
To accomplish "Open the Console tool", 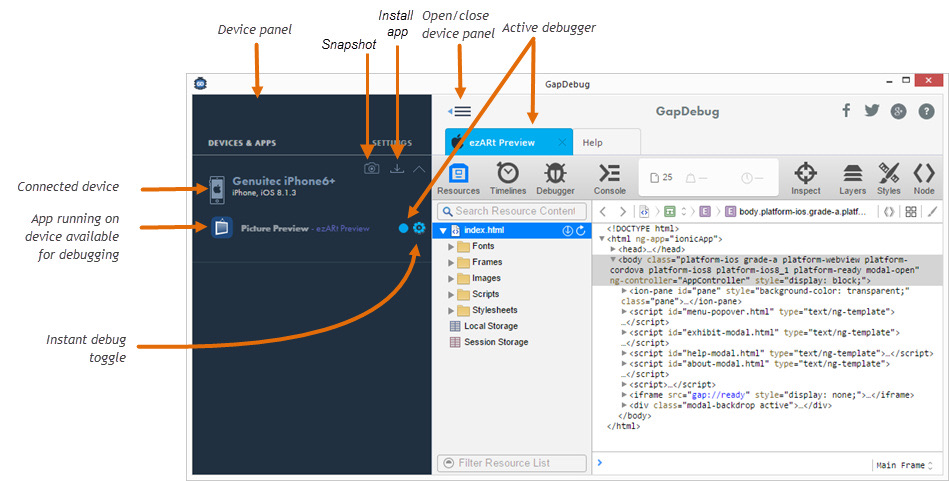I will (610, 178).
